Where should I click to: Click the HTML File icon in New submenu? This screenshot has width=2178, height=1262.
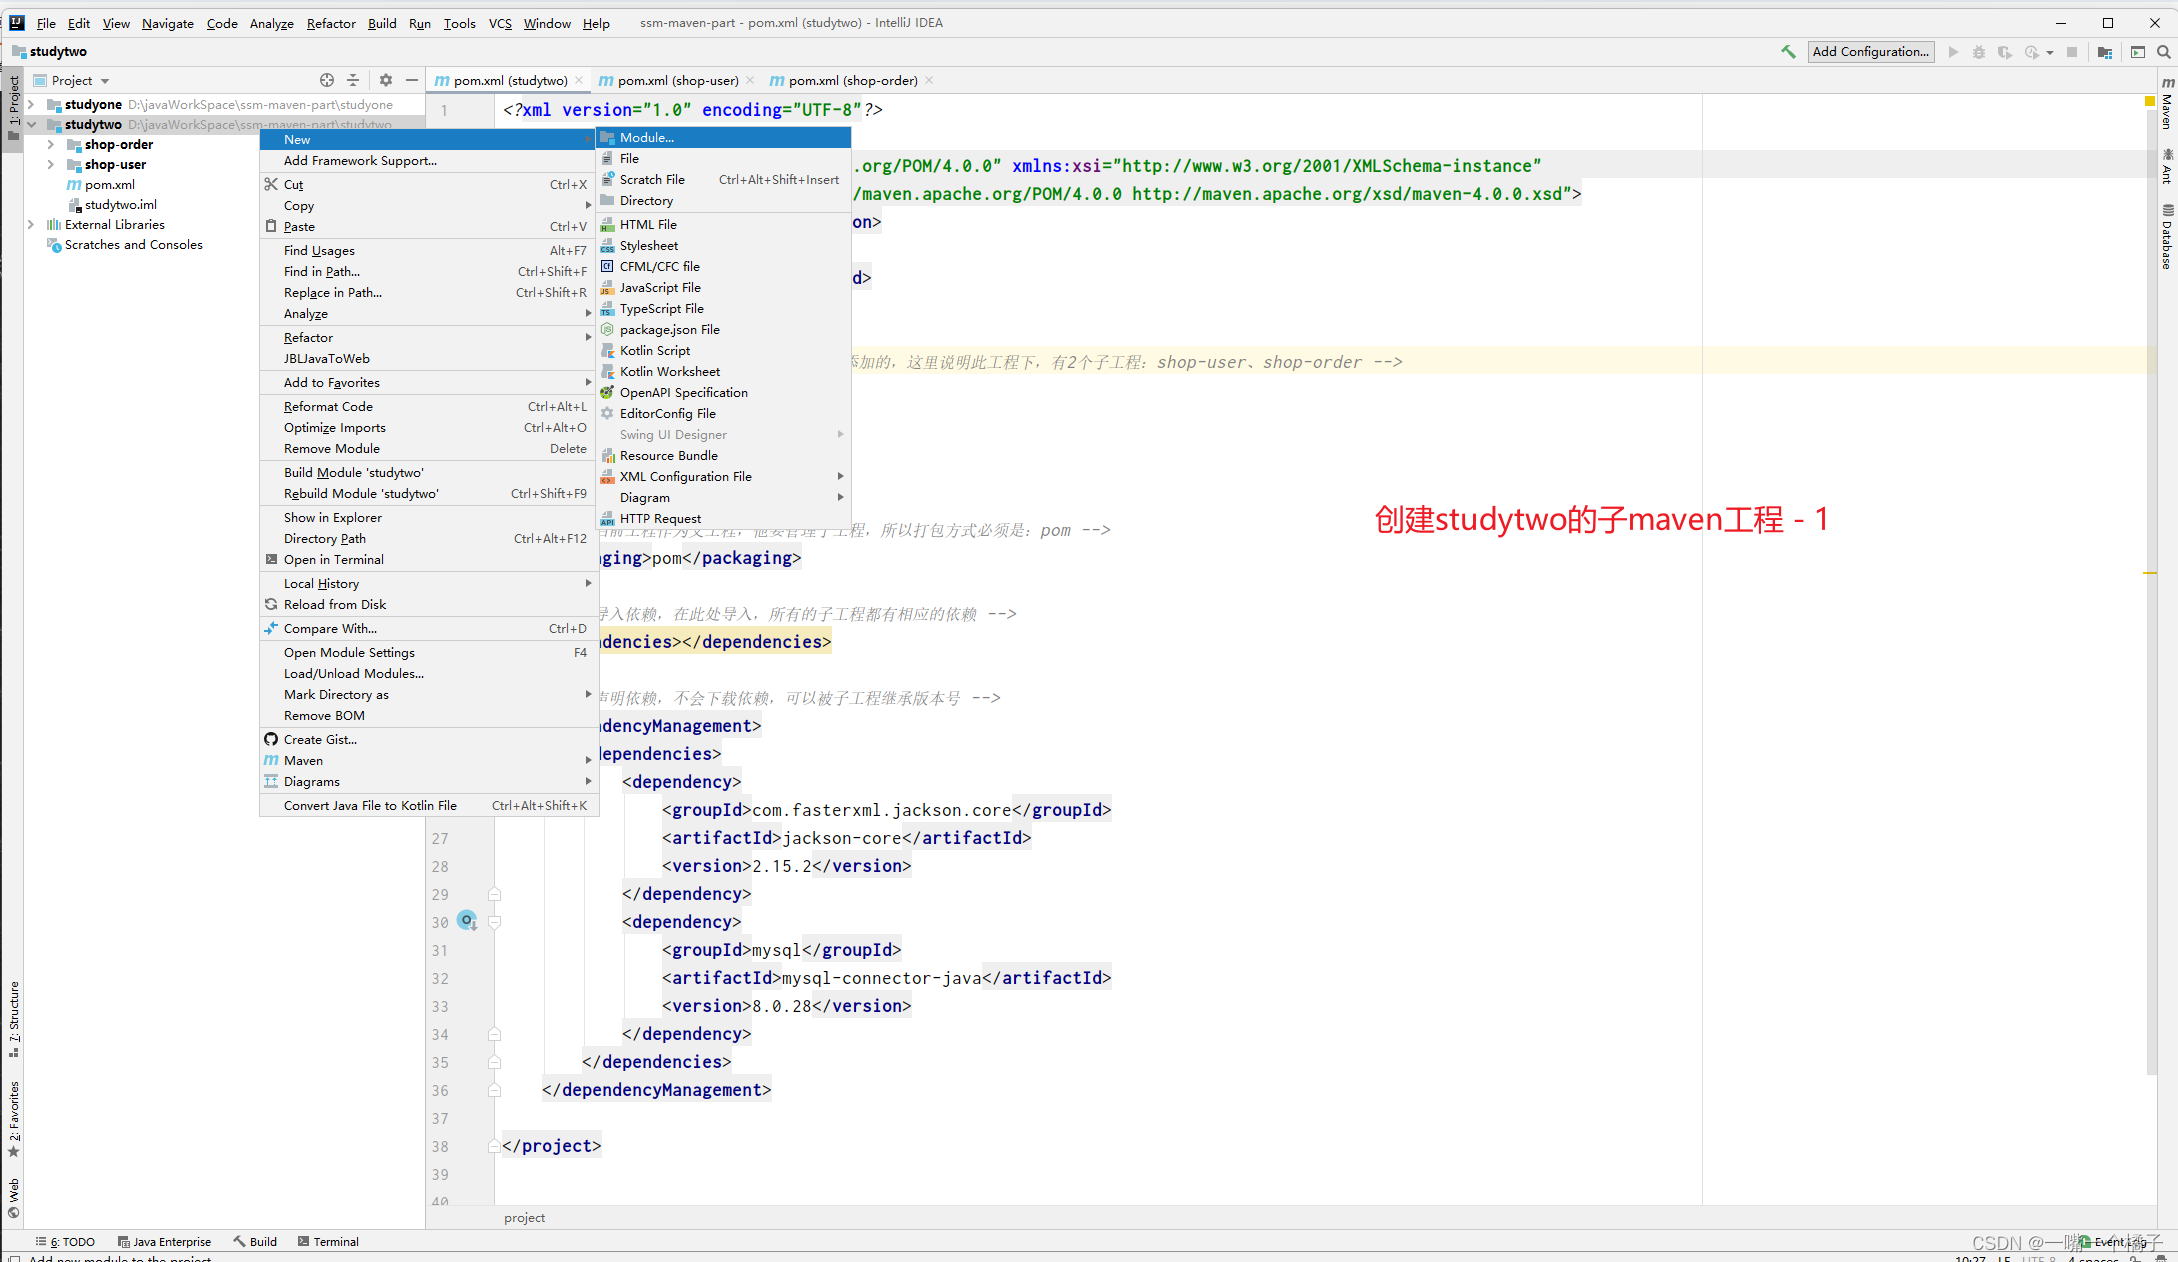pos(607,225)
